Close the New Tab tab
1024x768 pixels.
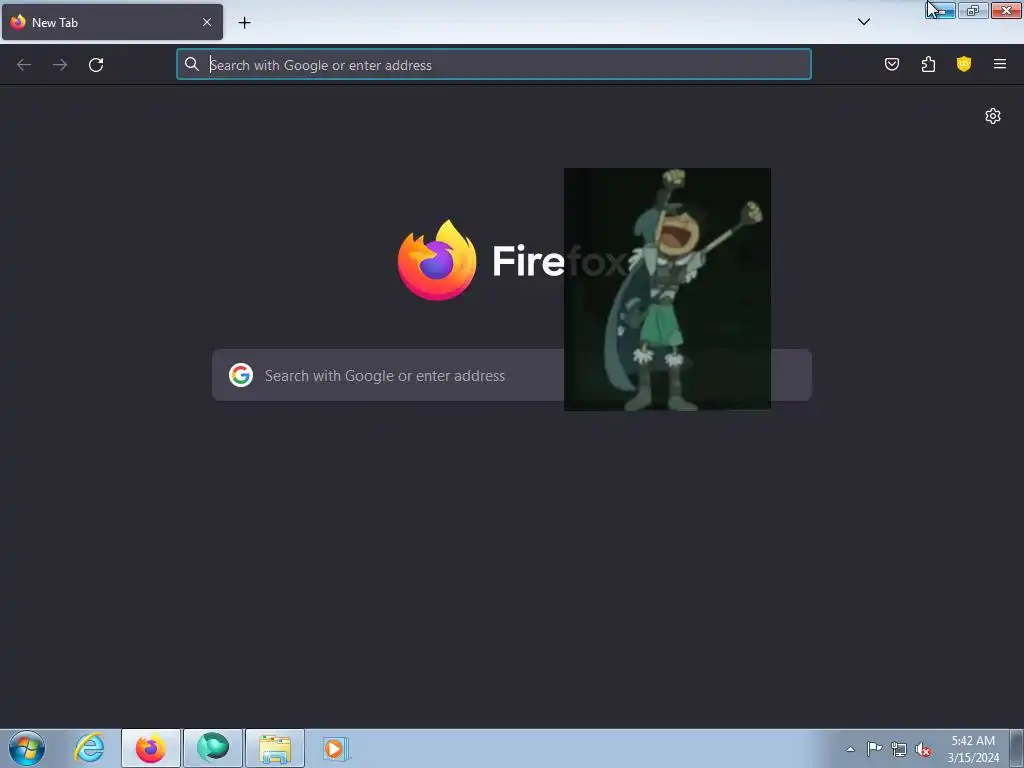(207, 22)
